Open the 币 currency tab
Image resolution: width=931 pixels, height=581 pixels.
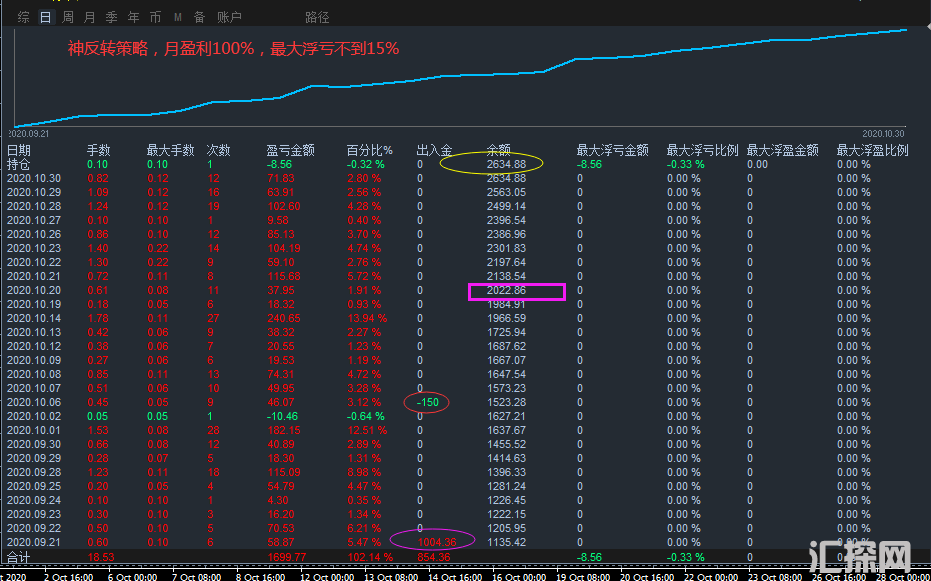(x=155, y=17)
